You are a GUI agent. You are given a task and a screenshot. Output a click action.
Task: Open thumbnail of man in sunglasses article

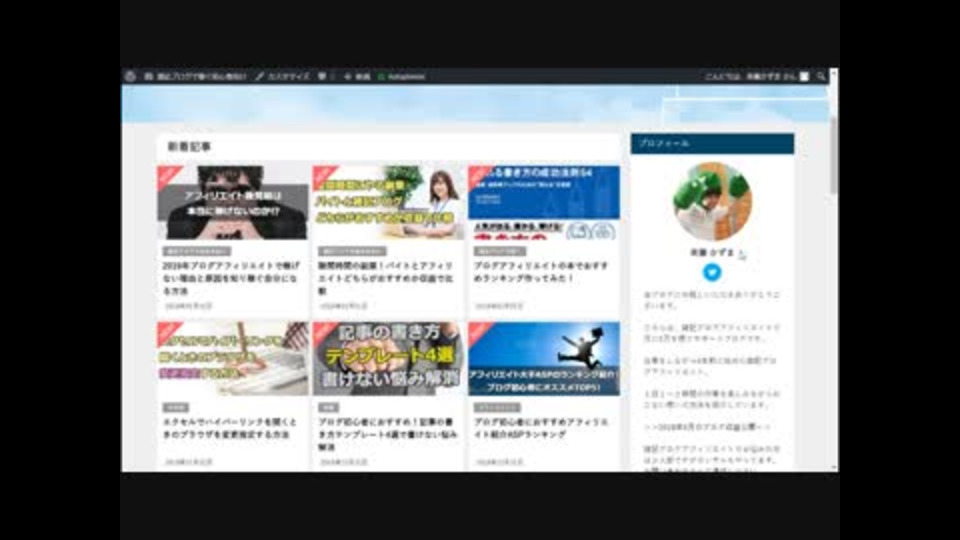(233, 202)
